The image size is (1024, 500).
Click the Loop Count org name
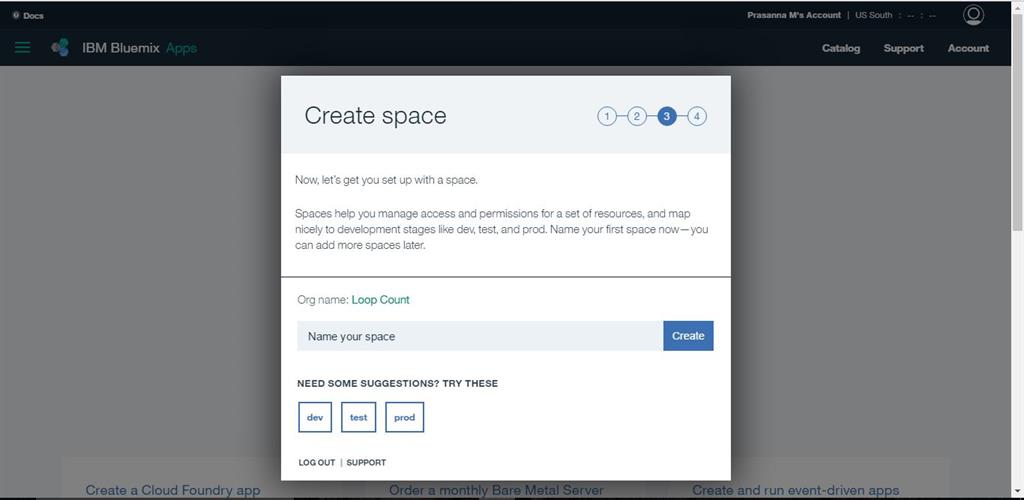[x=380, y=300]
